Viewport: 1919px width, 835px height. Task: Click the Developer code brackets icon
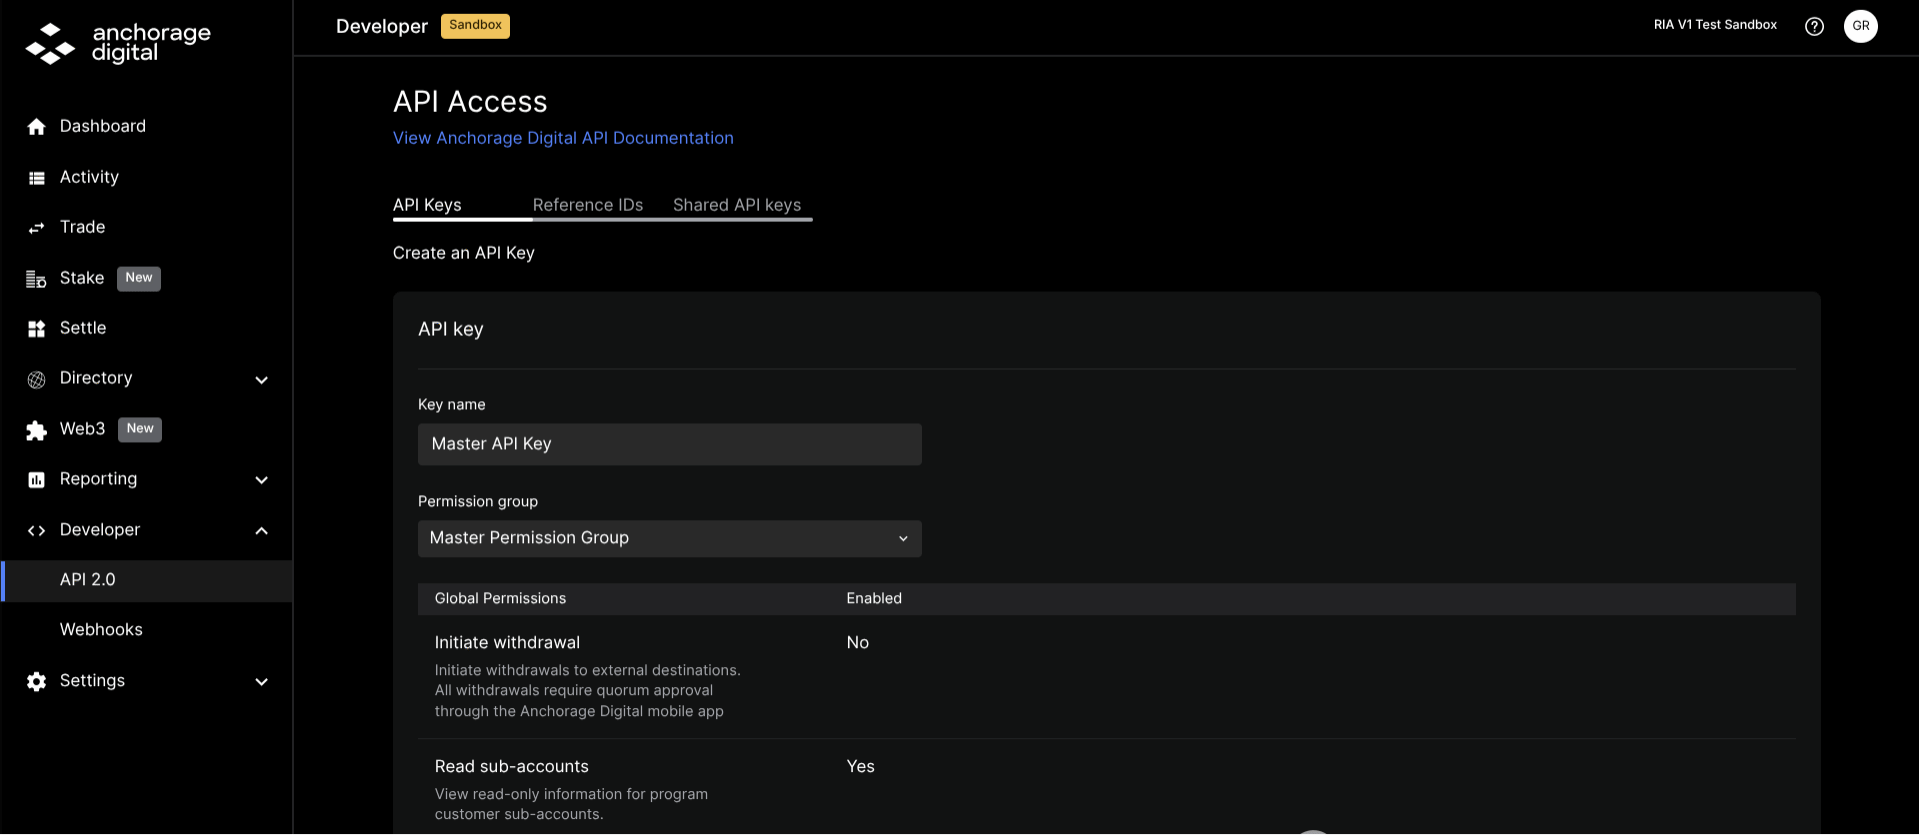click(x=37, y=531)
